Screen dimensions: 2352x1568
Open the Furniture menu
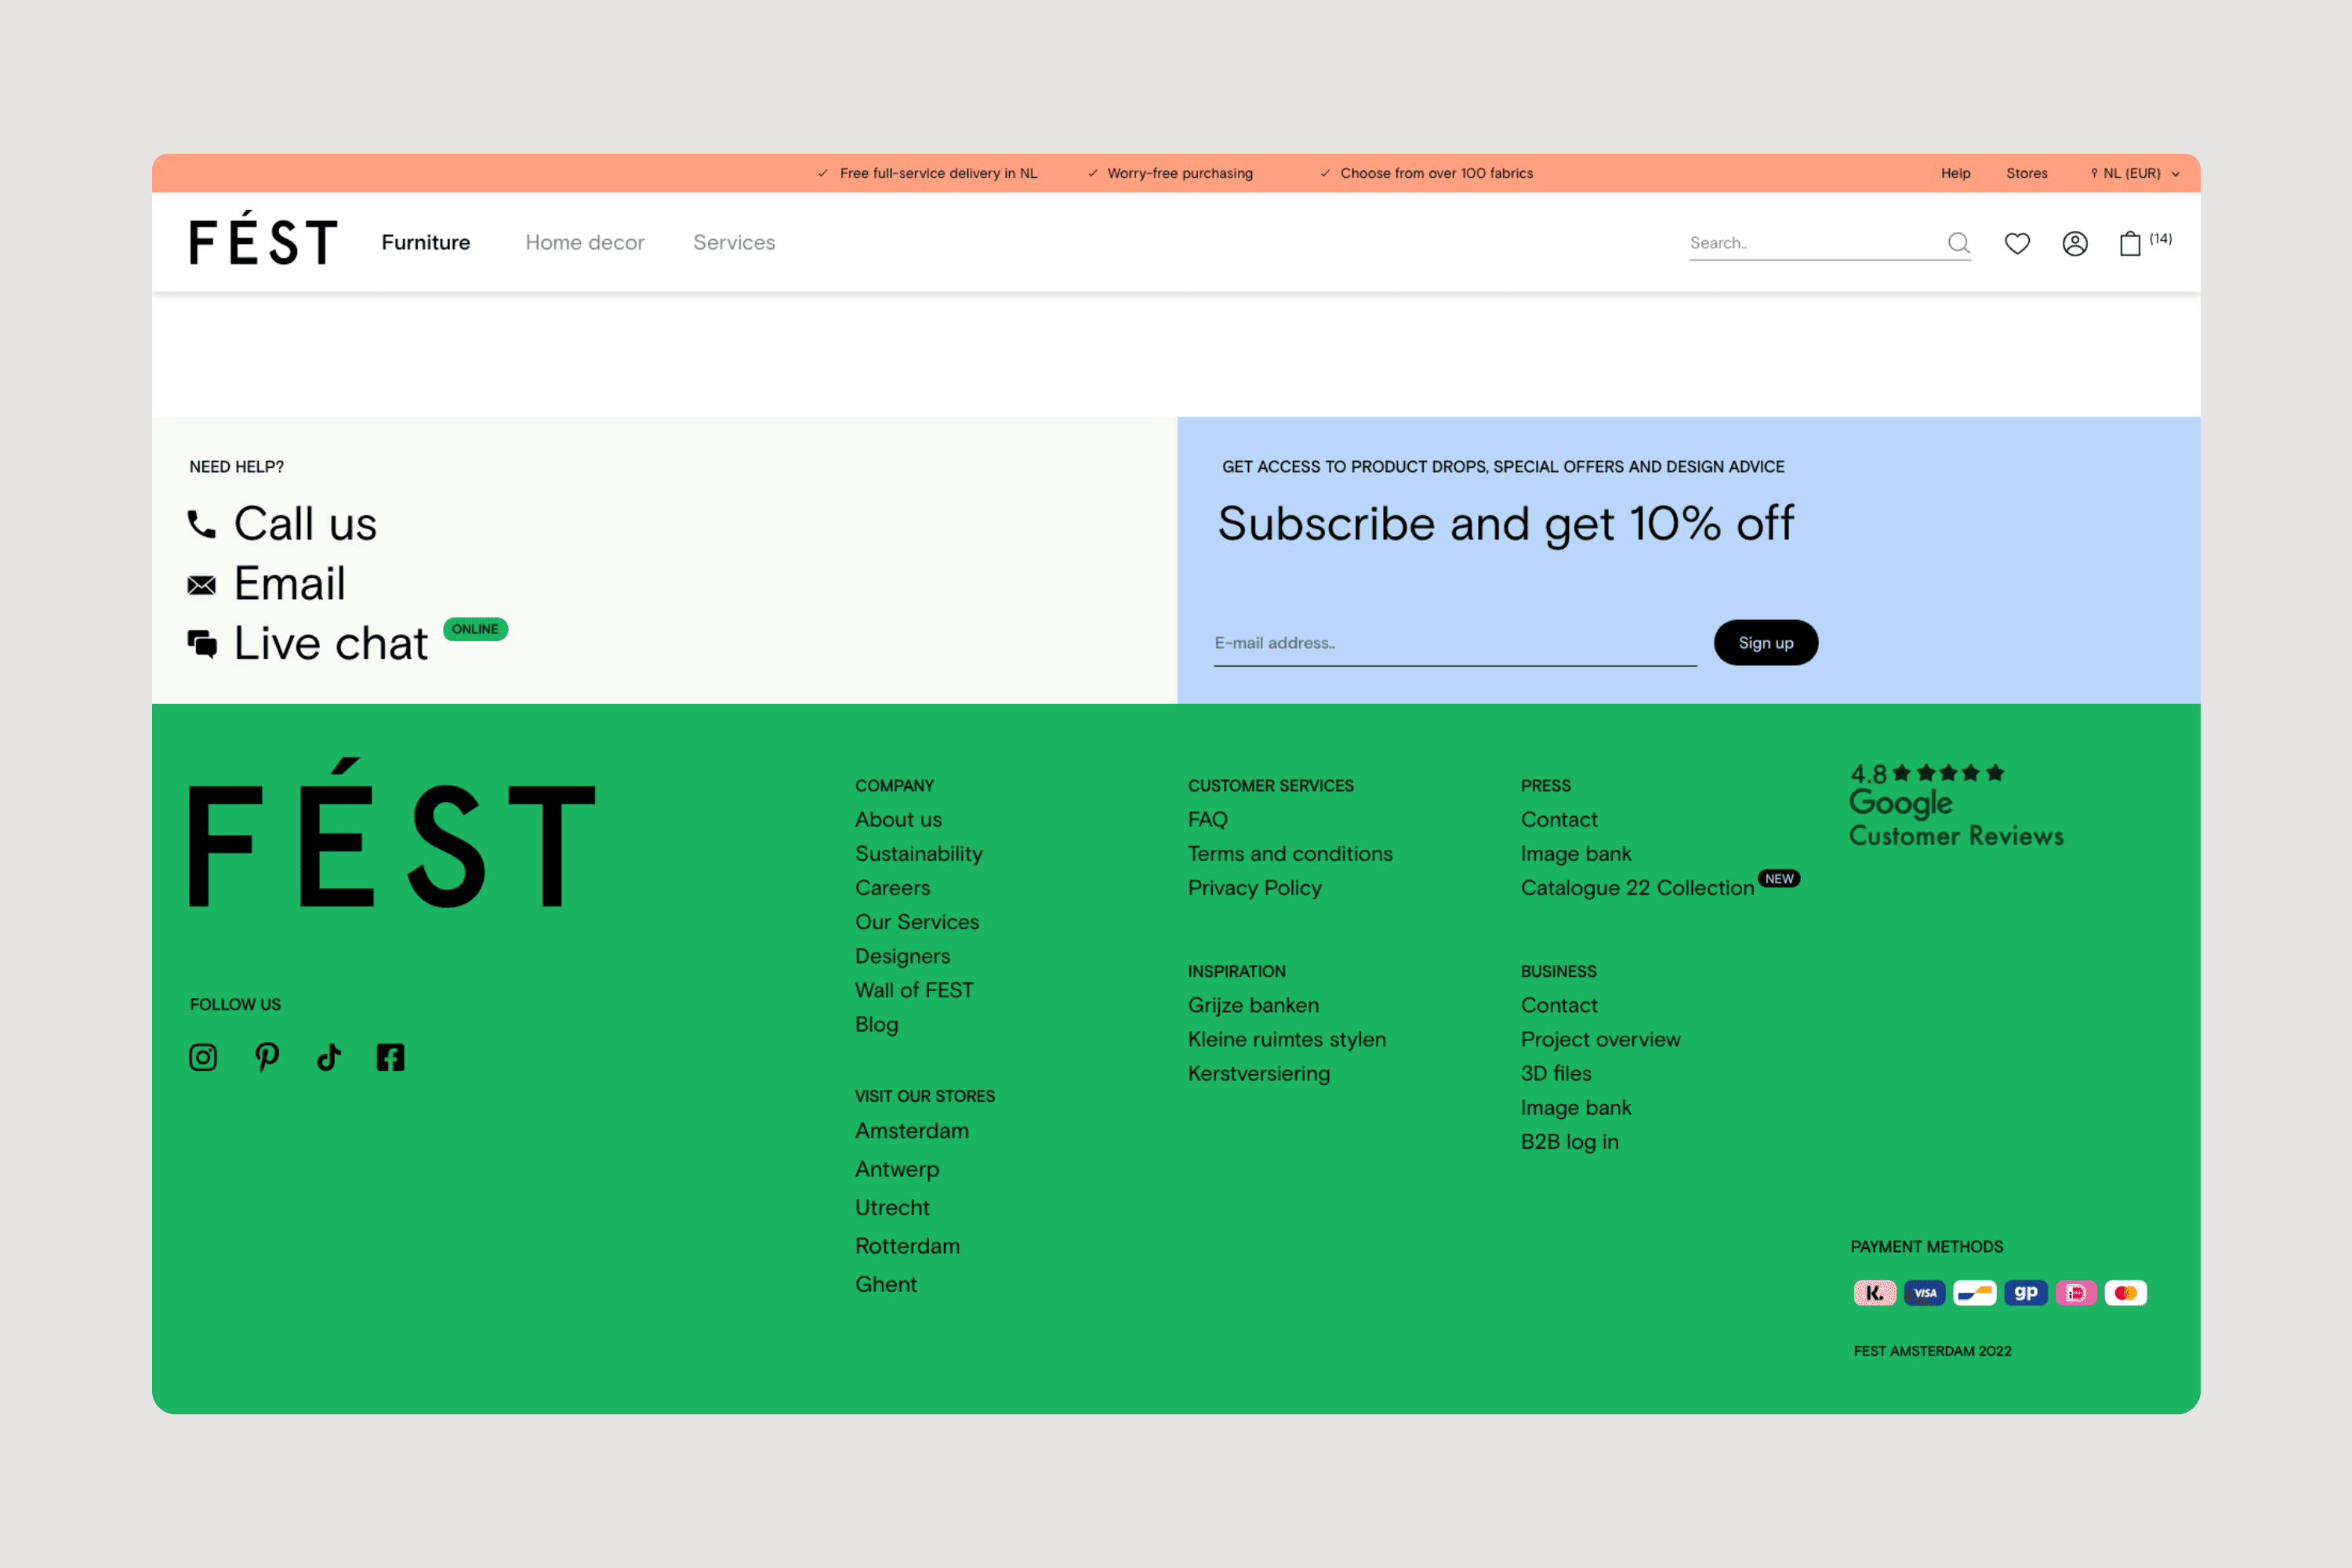point(426,243)
